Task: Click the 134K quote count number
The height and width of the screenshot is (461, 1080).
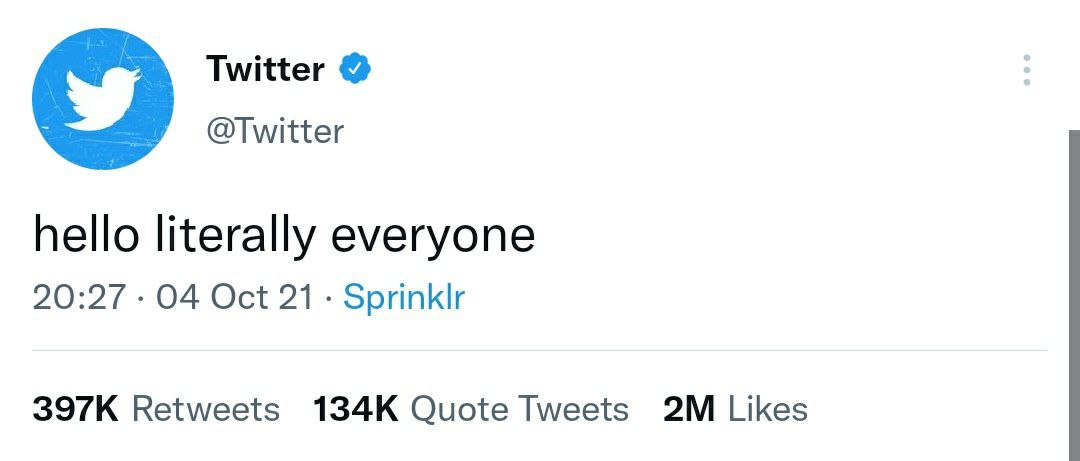Action: click(356, 408)
